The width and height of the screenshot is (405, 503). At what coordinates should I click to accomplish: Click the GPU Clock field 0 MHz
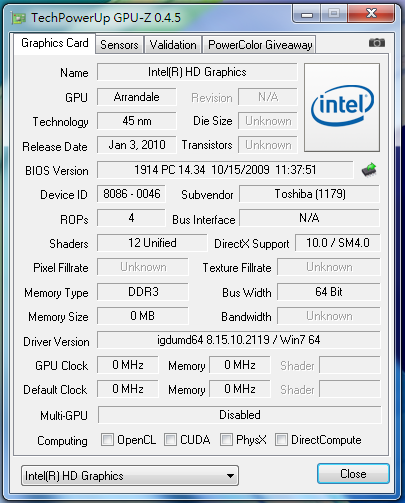pos(128,365)
